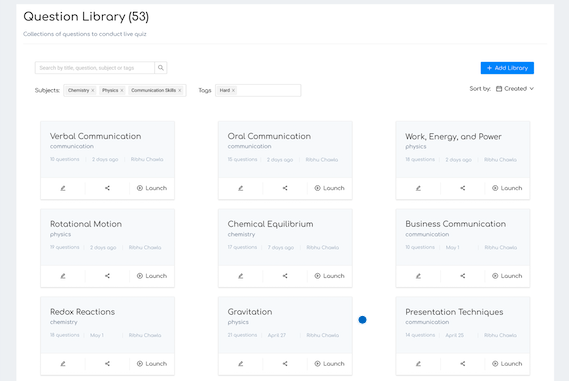Share the Business Communication library
569x381 pixels.
pos(462,276)
